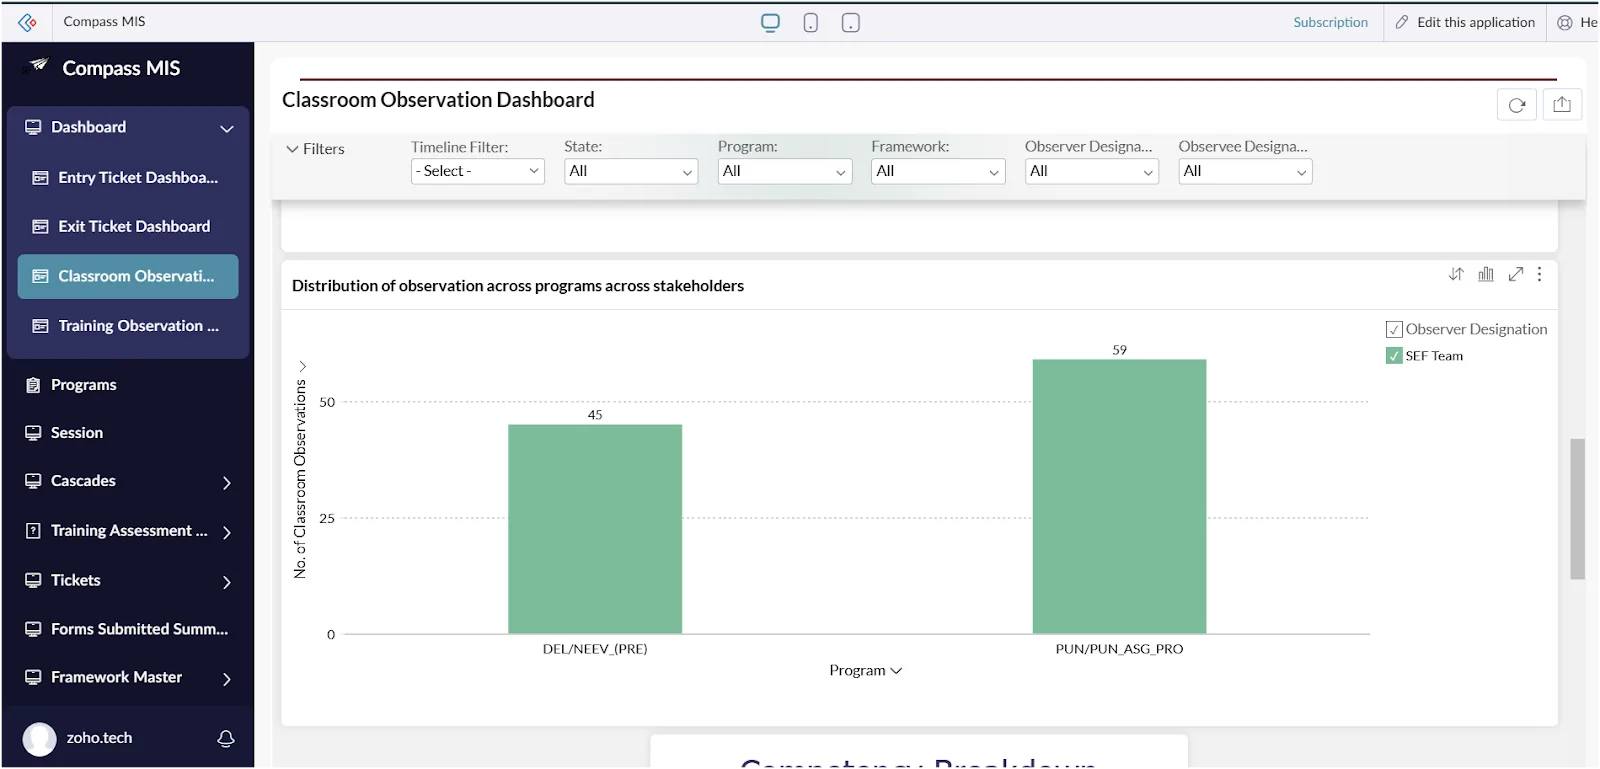Toggle the Observer Designation legend checkbox
Screen dimensions: 1600x769
1394,329
